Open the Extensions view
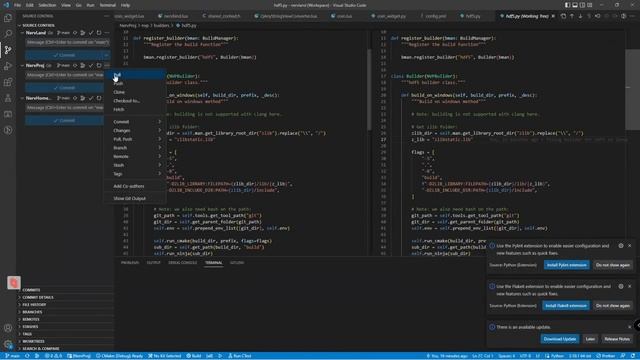This screenshot has height=360, width=640. [8, 82]
